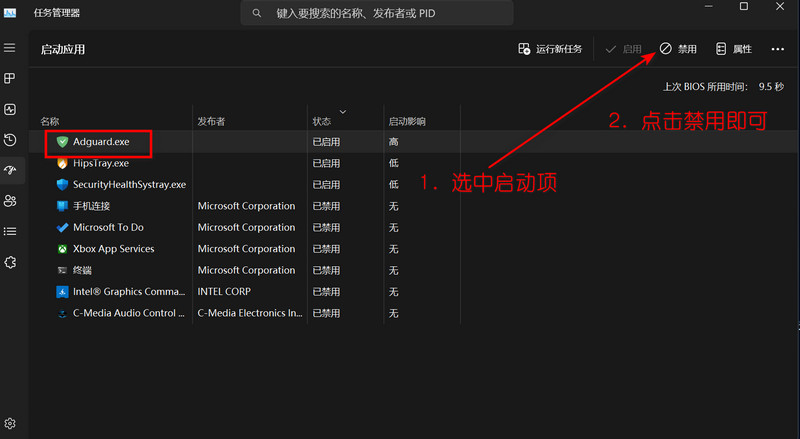This screenshot has height=439, width=800.
Task: Click the Intel Graphics Command icon
Action: pos(62,292)
